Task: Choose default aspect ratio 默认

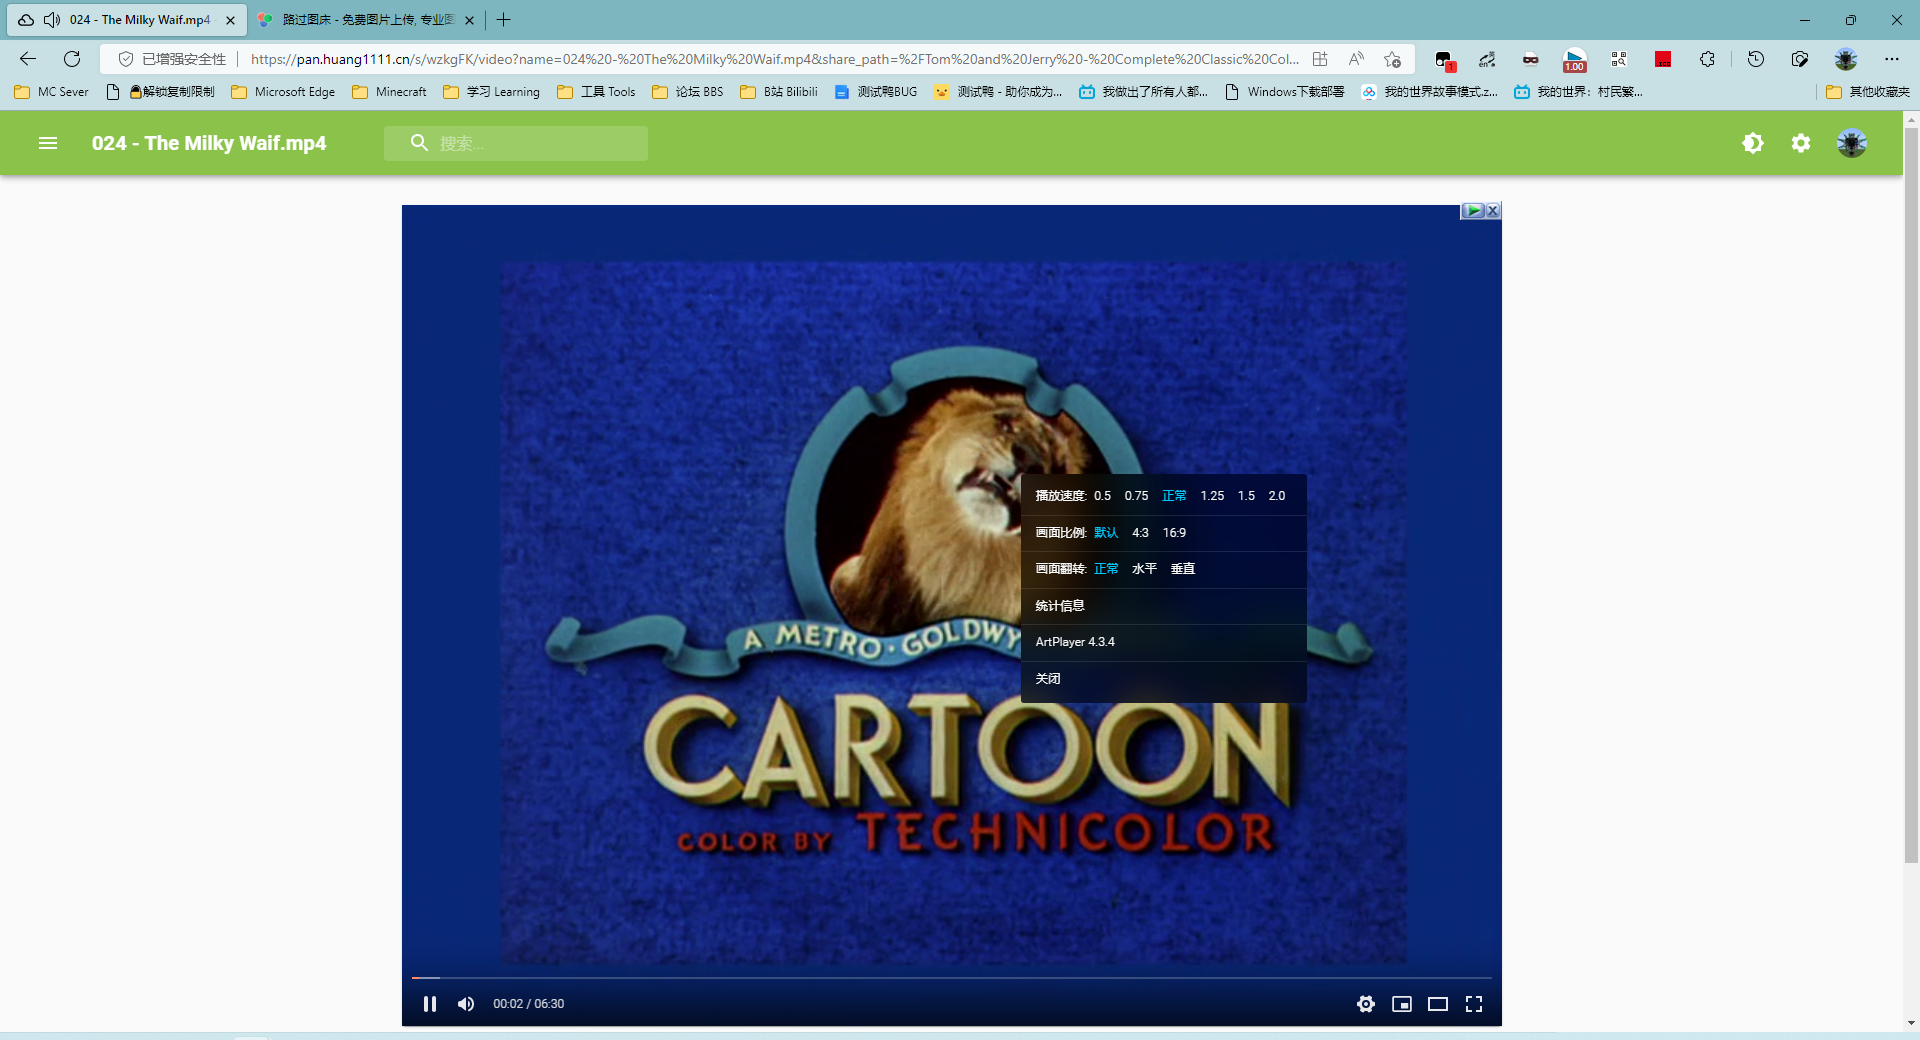Action: click(1106, 533)
